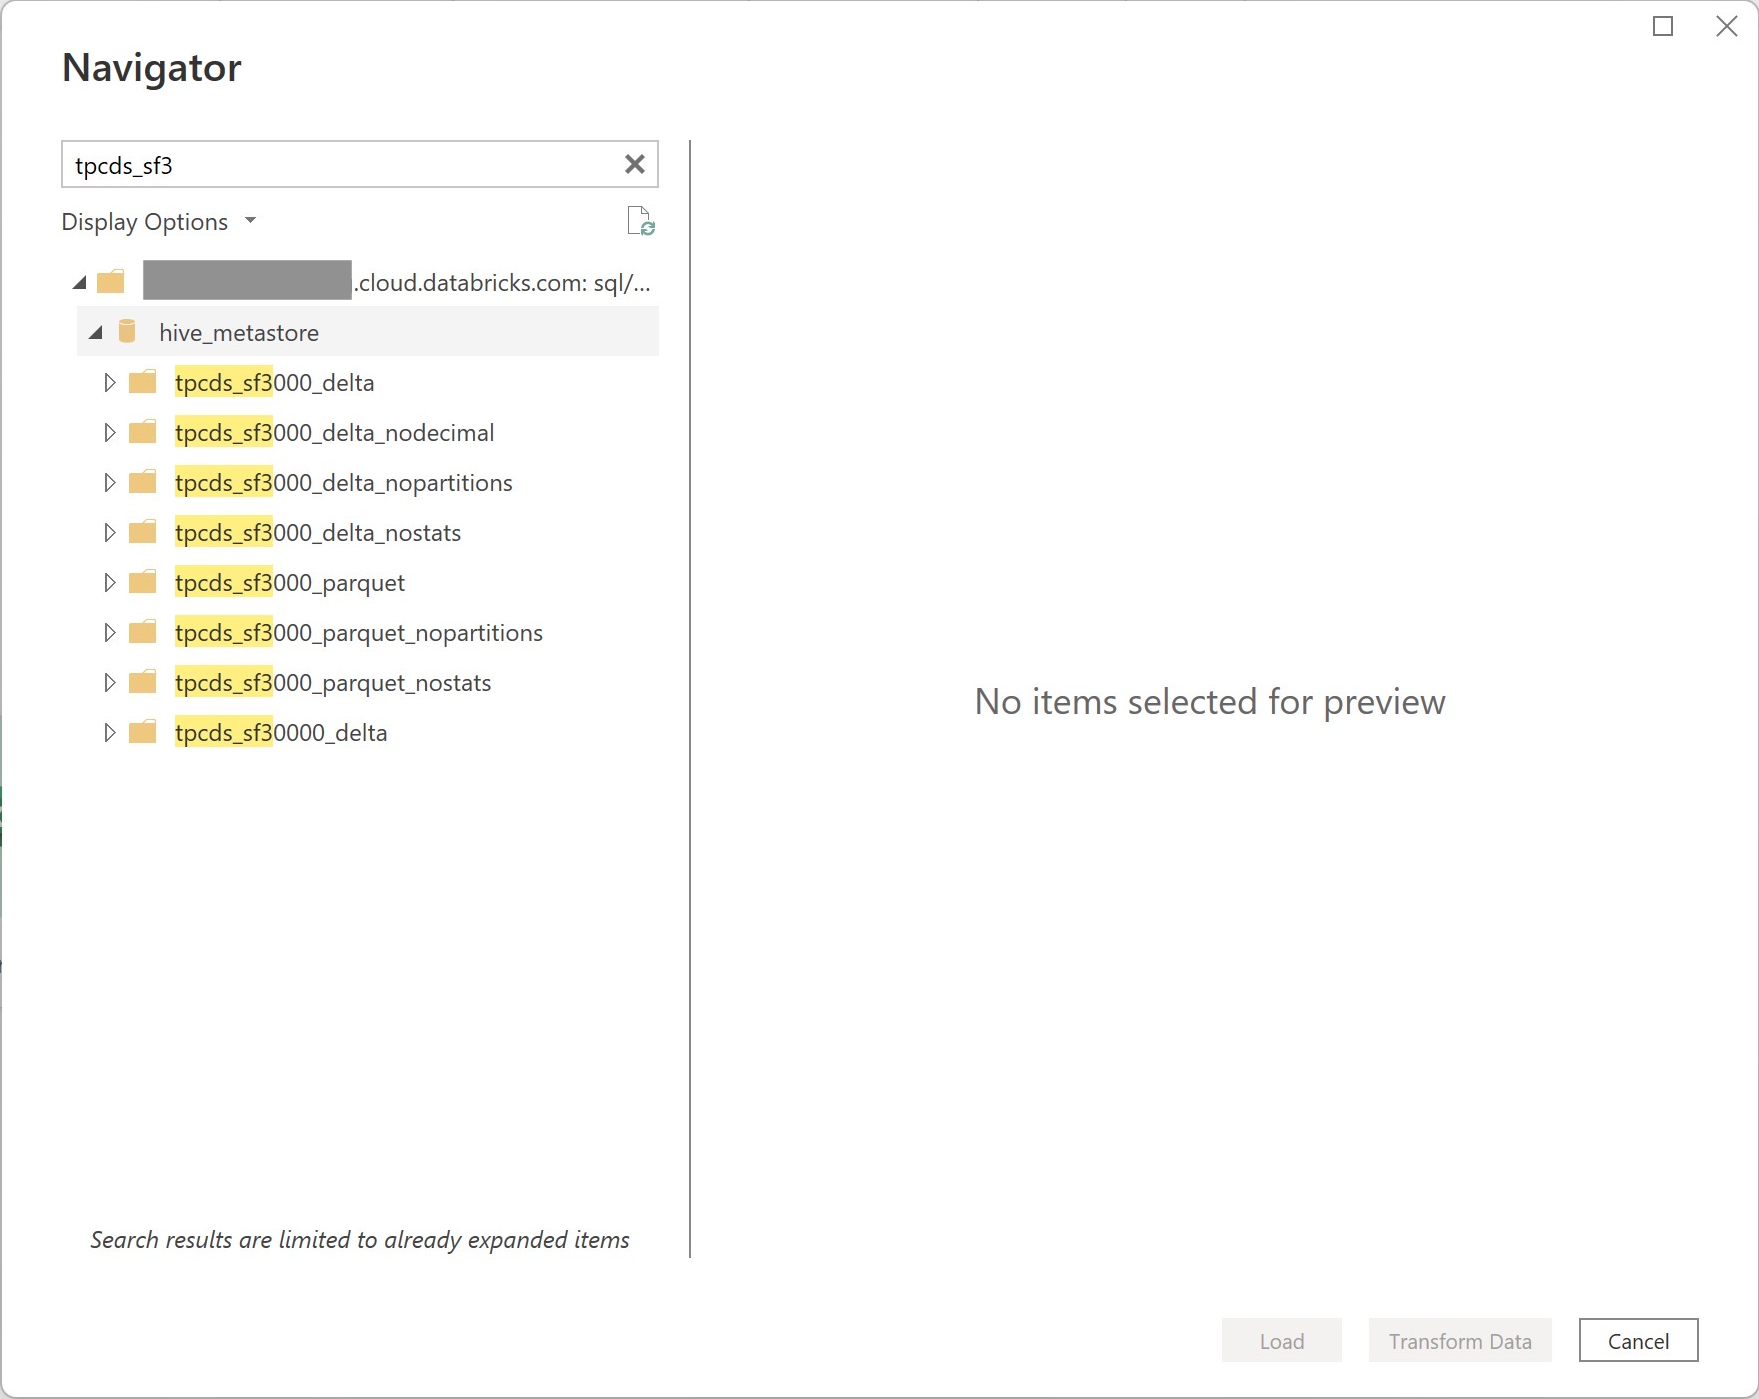This screenshot has height=1399, width=1759.
Task: Click the Load button
Action: click(1281, 1340)
